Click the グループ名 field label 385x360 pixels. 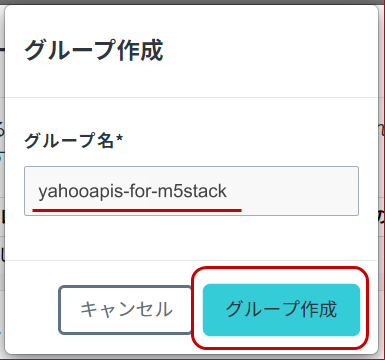click(69, 140)
